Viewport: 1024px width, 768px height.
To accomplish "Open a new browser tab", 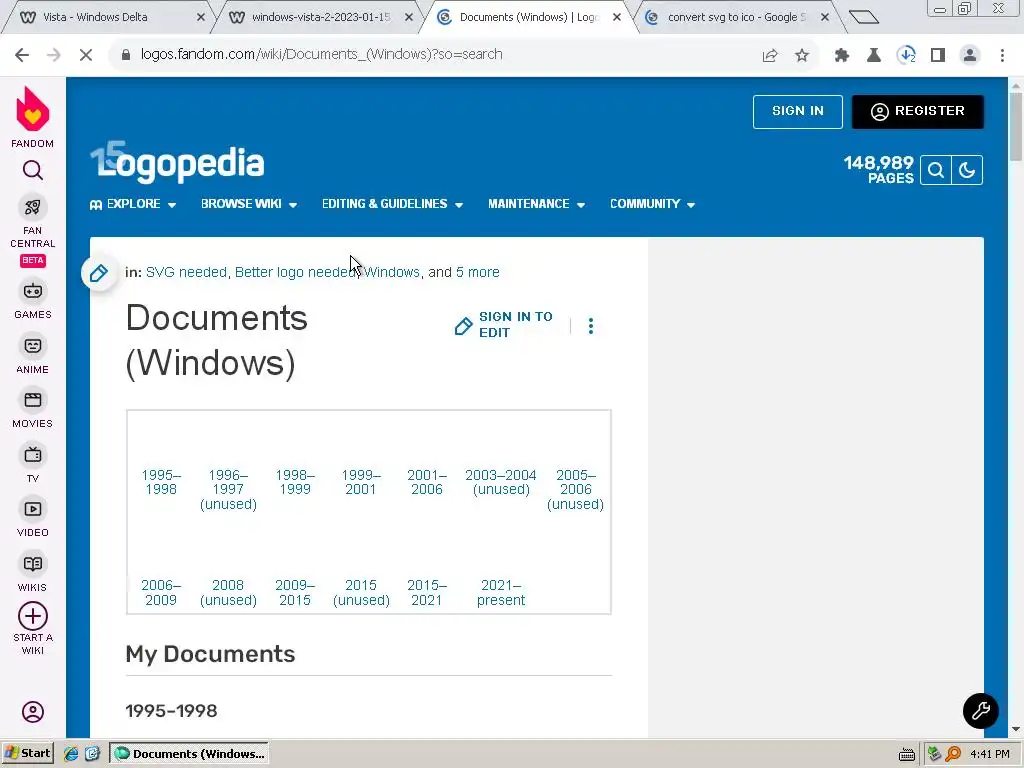I will [864, 18].
